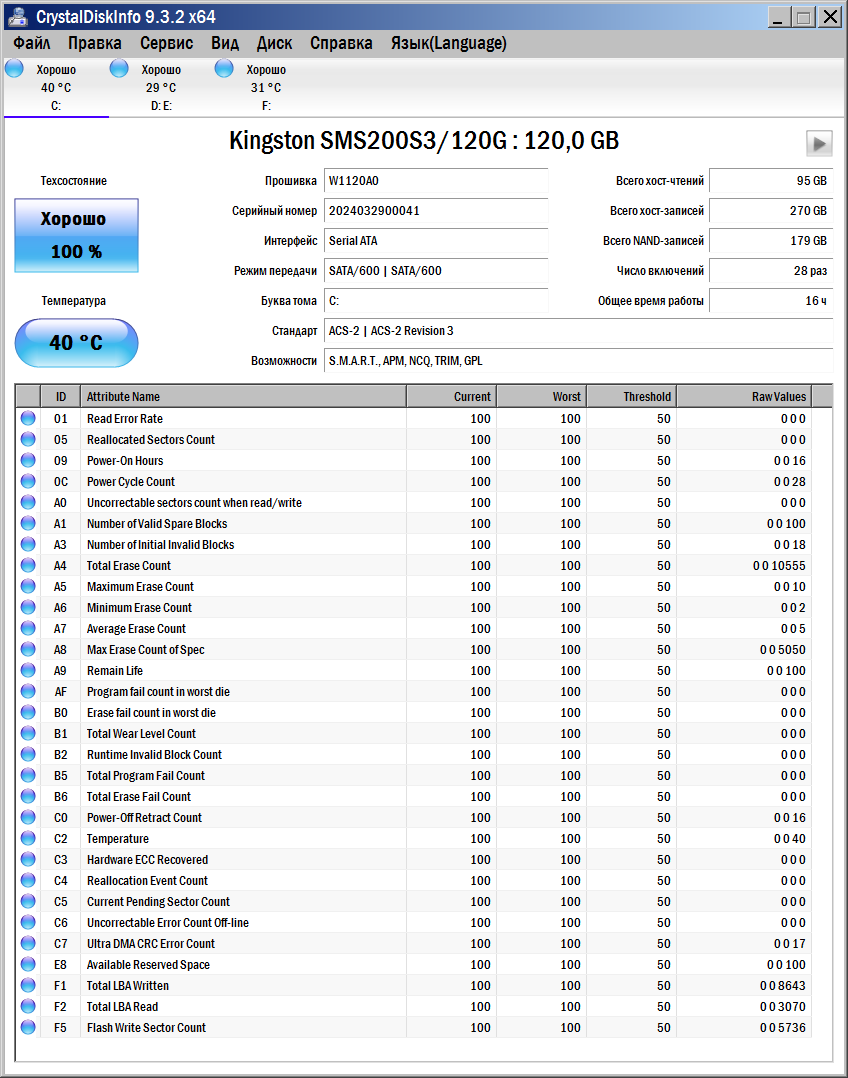This screenshot has width=848, height=1078.
Task: Click status orb for Maximum Erase Count
Action: tap(28, 586)
